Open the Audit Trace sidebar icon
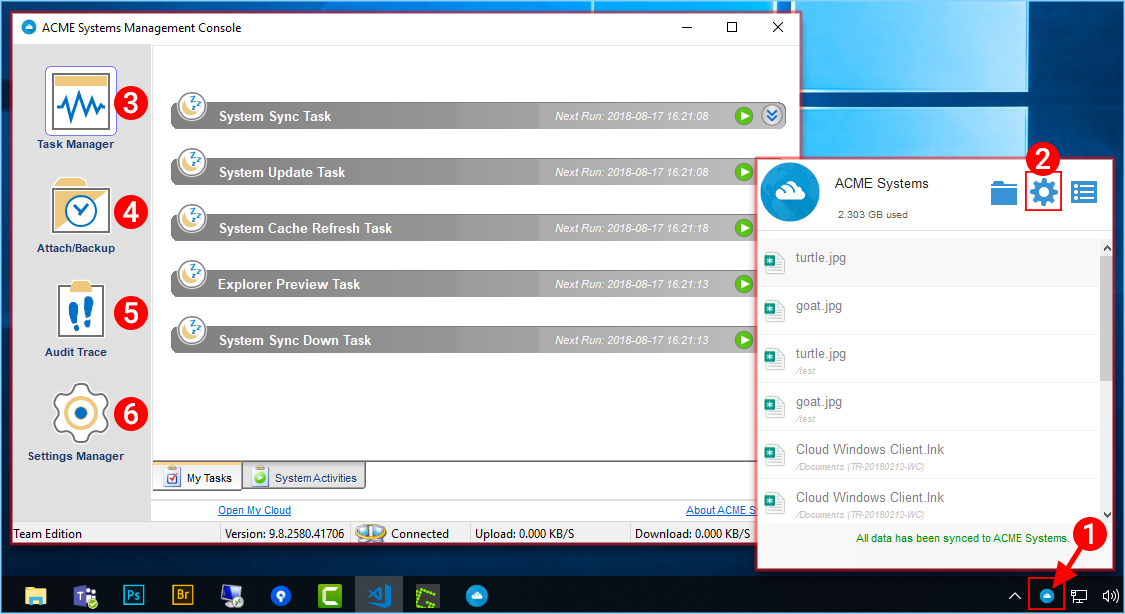 tap(80, 309)
